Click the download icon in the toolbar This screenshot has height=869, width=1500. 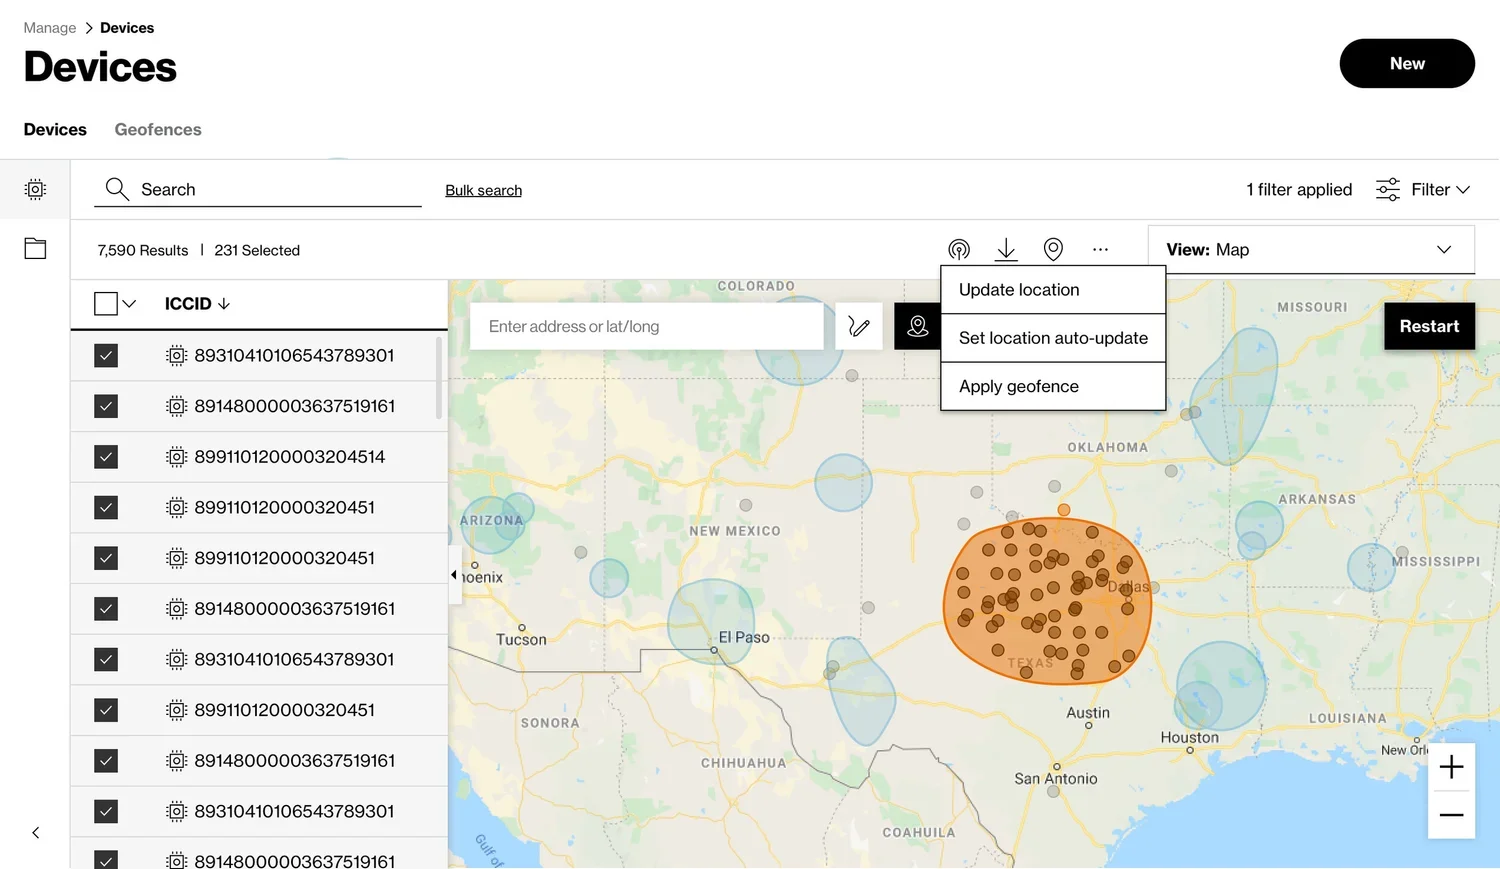pyautogui.click(x=1006, y=249)
